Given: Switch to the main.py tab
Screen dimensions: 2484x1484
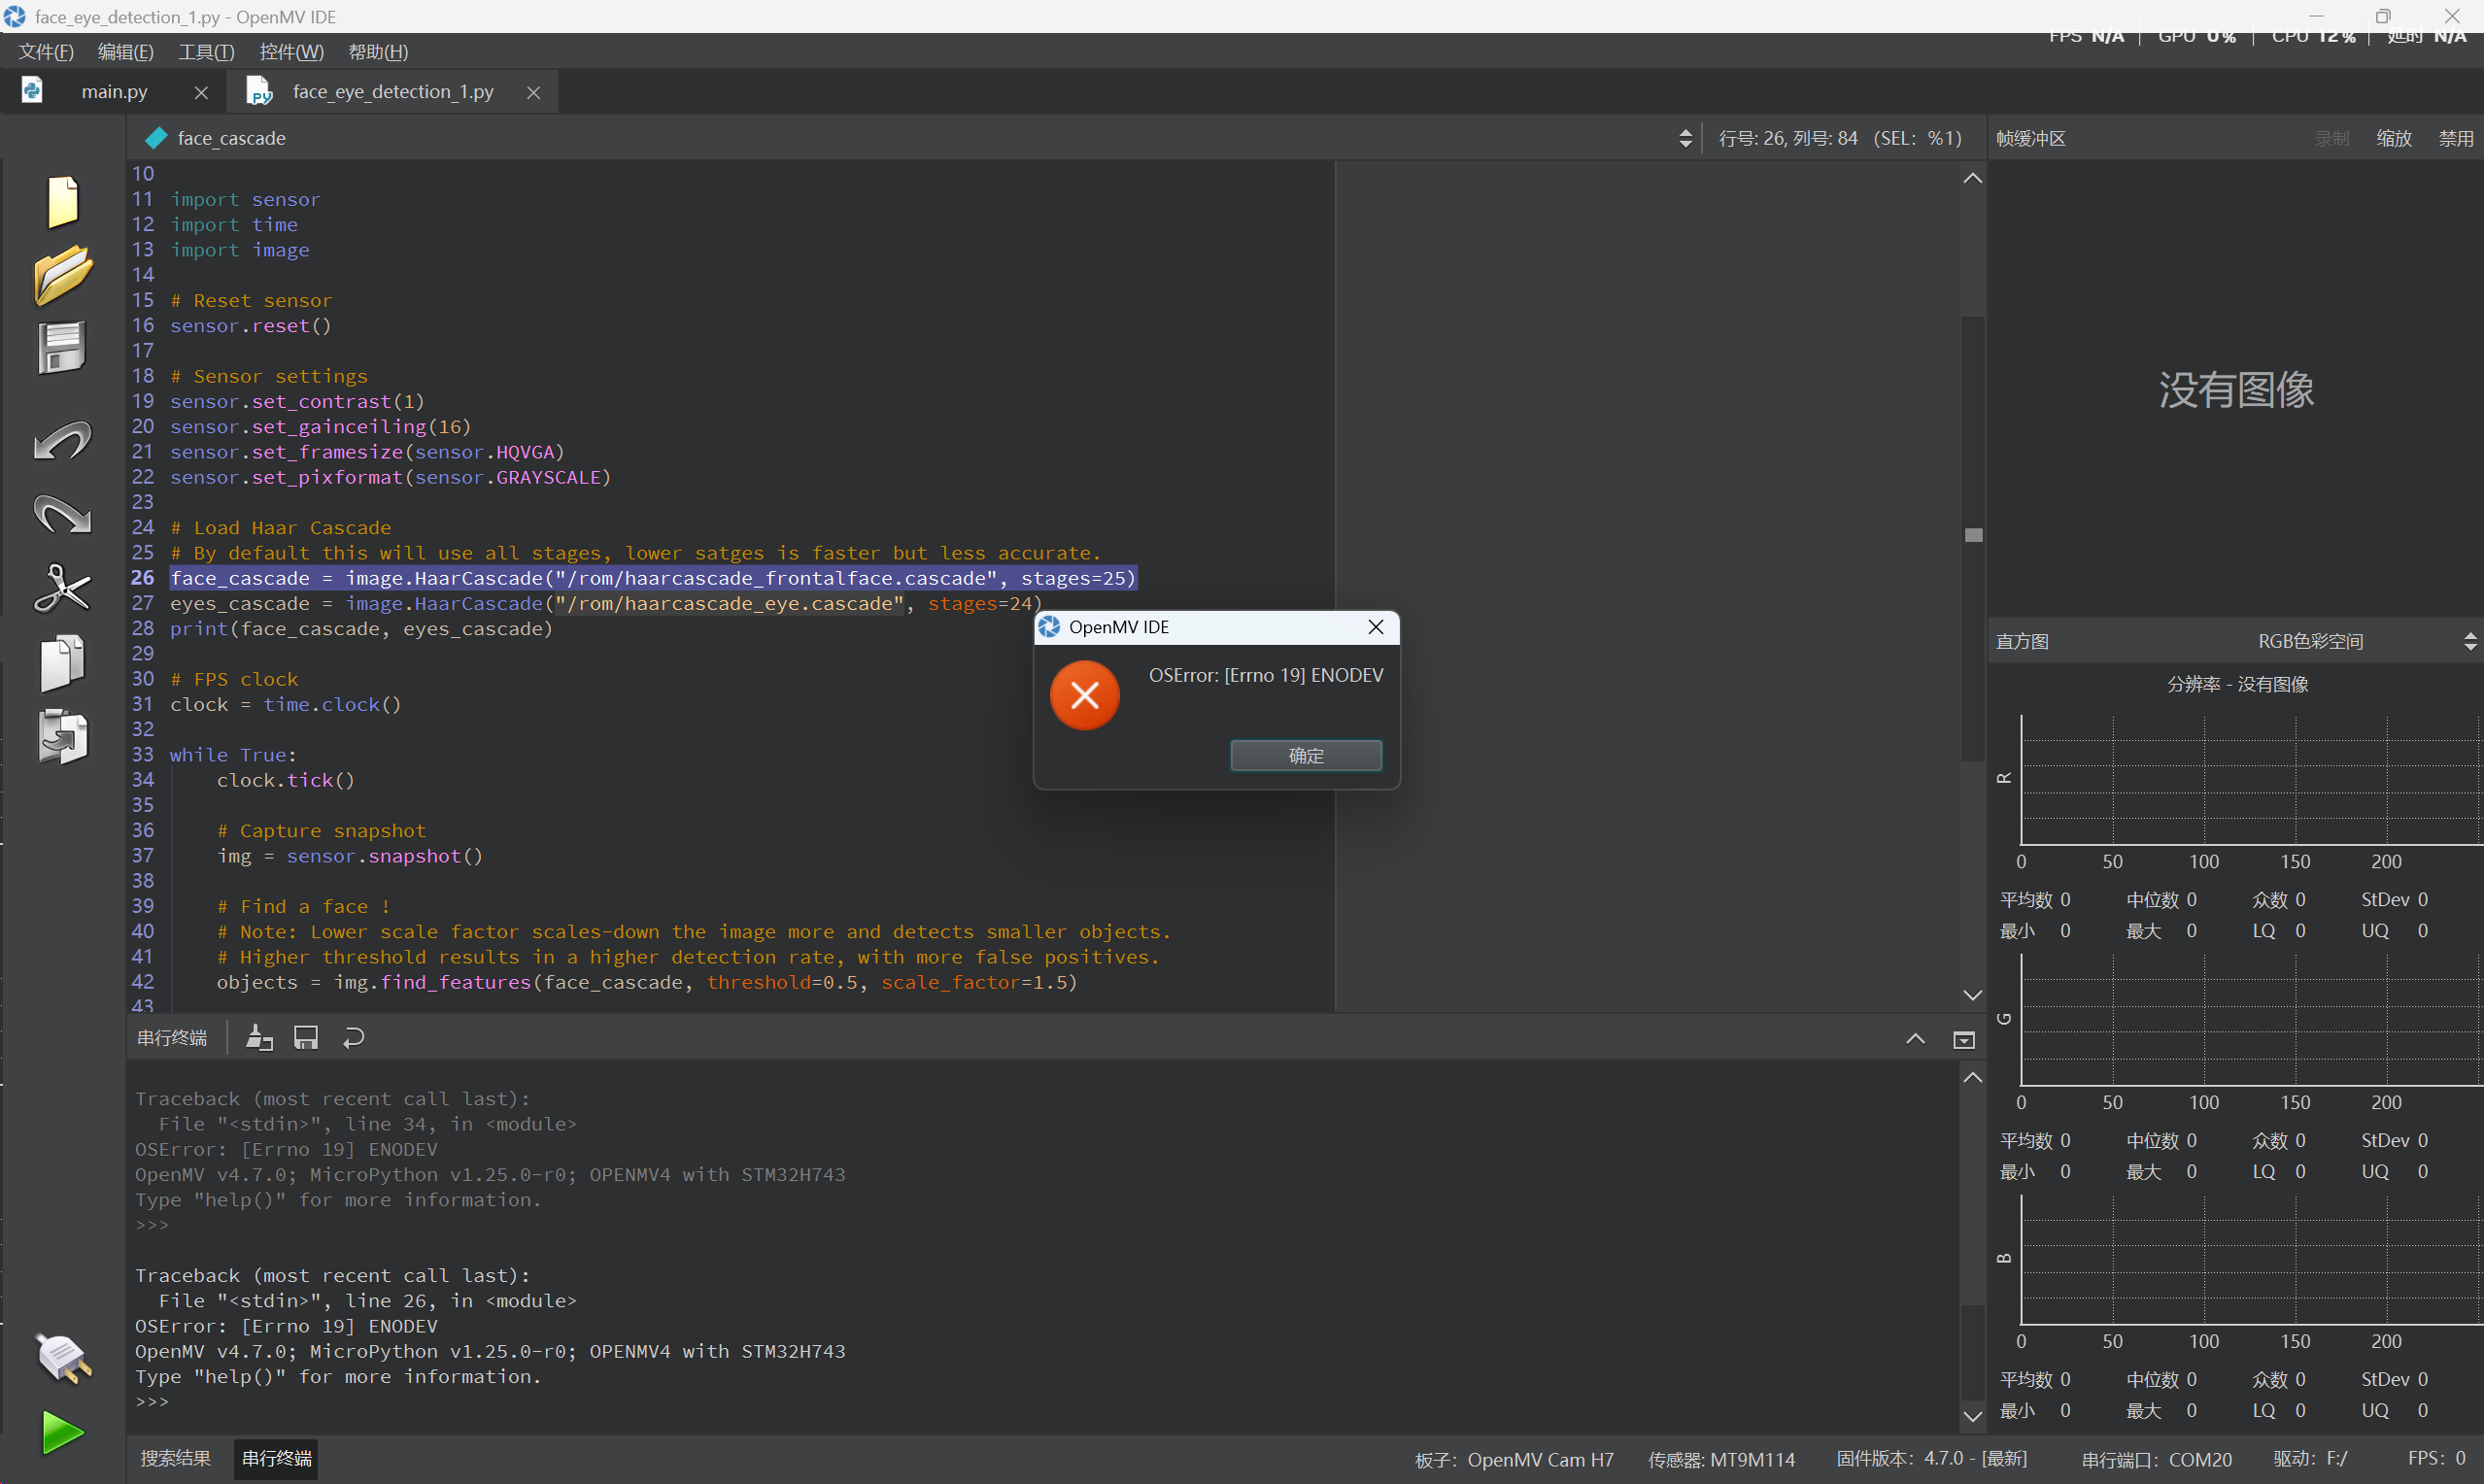Looking at the screenshot, I should (114, 92).
